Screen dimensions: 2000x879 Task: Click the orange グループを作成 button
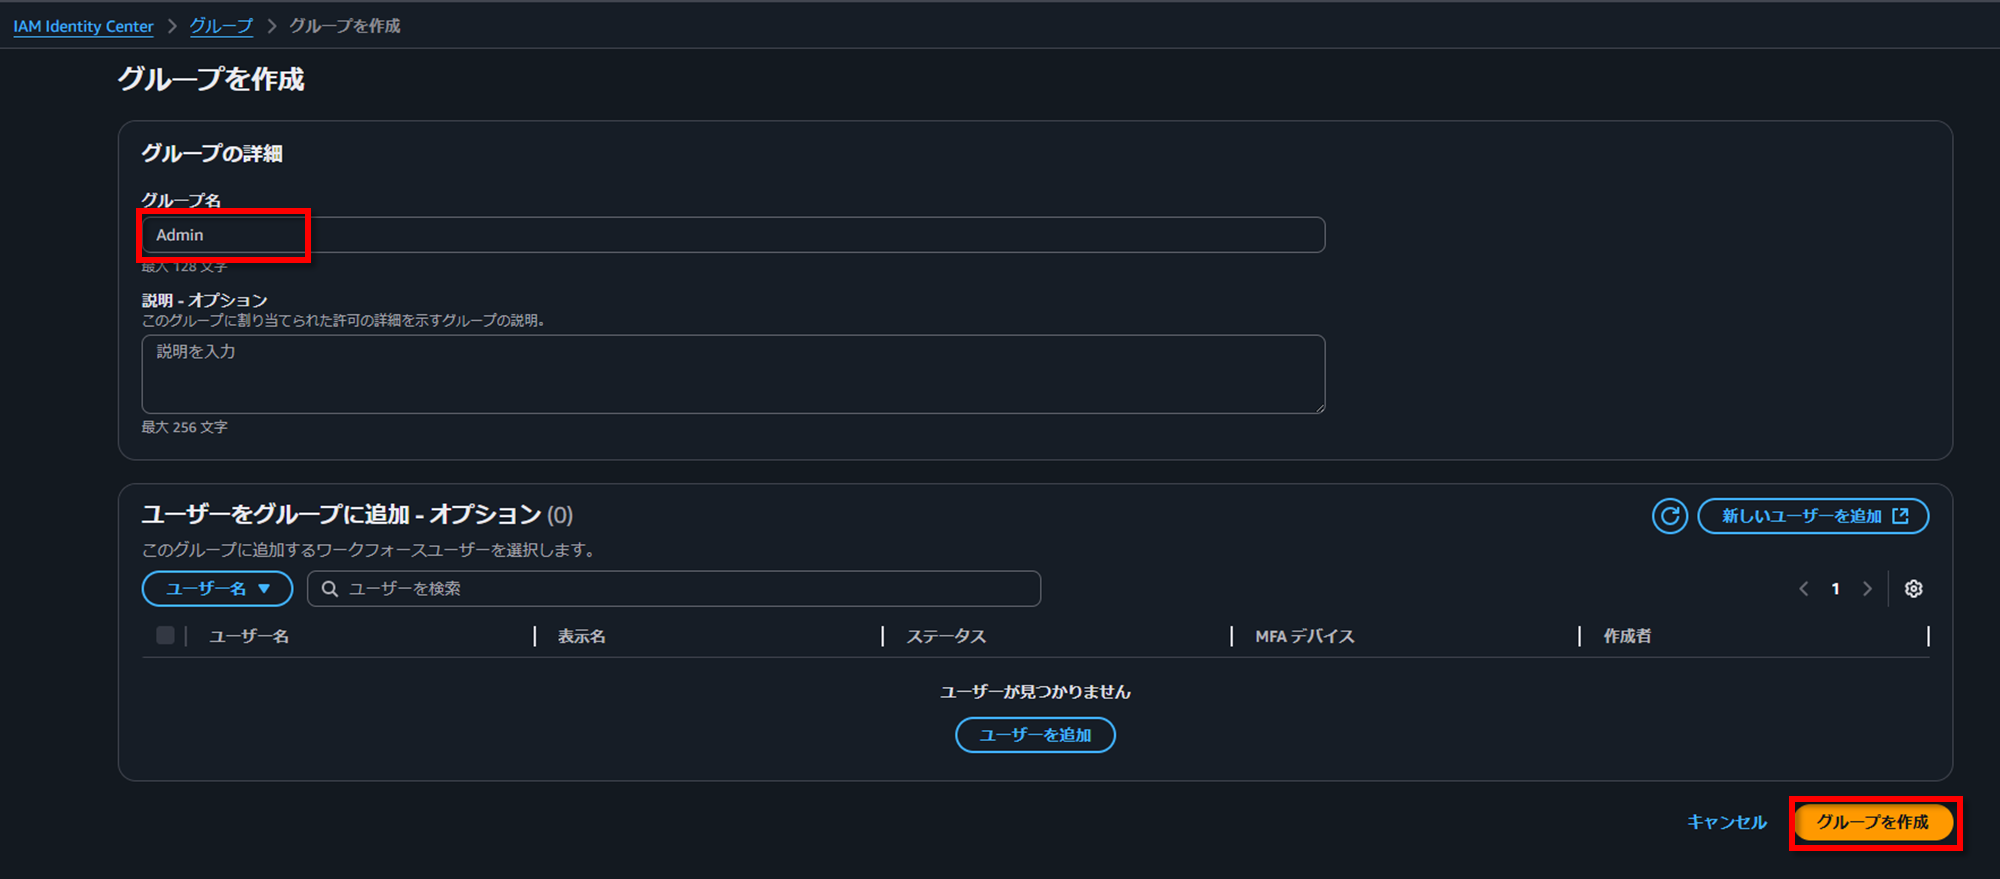click(x=1874, y=822)
